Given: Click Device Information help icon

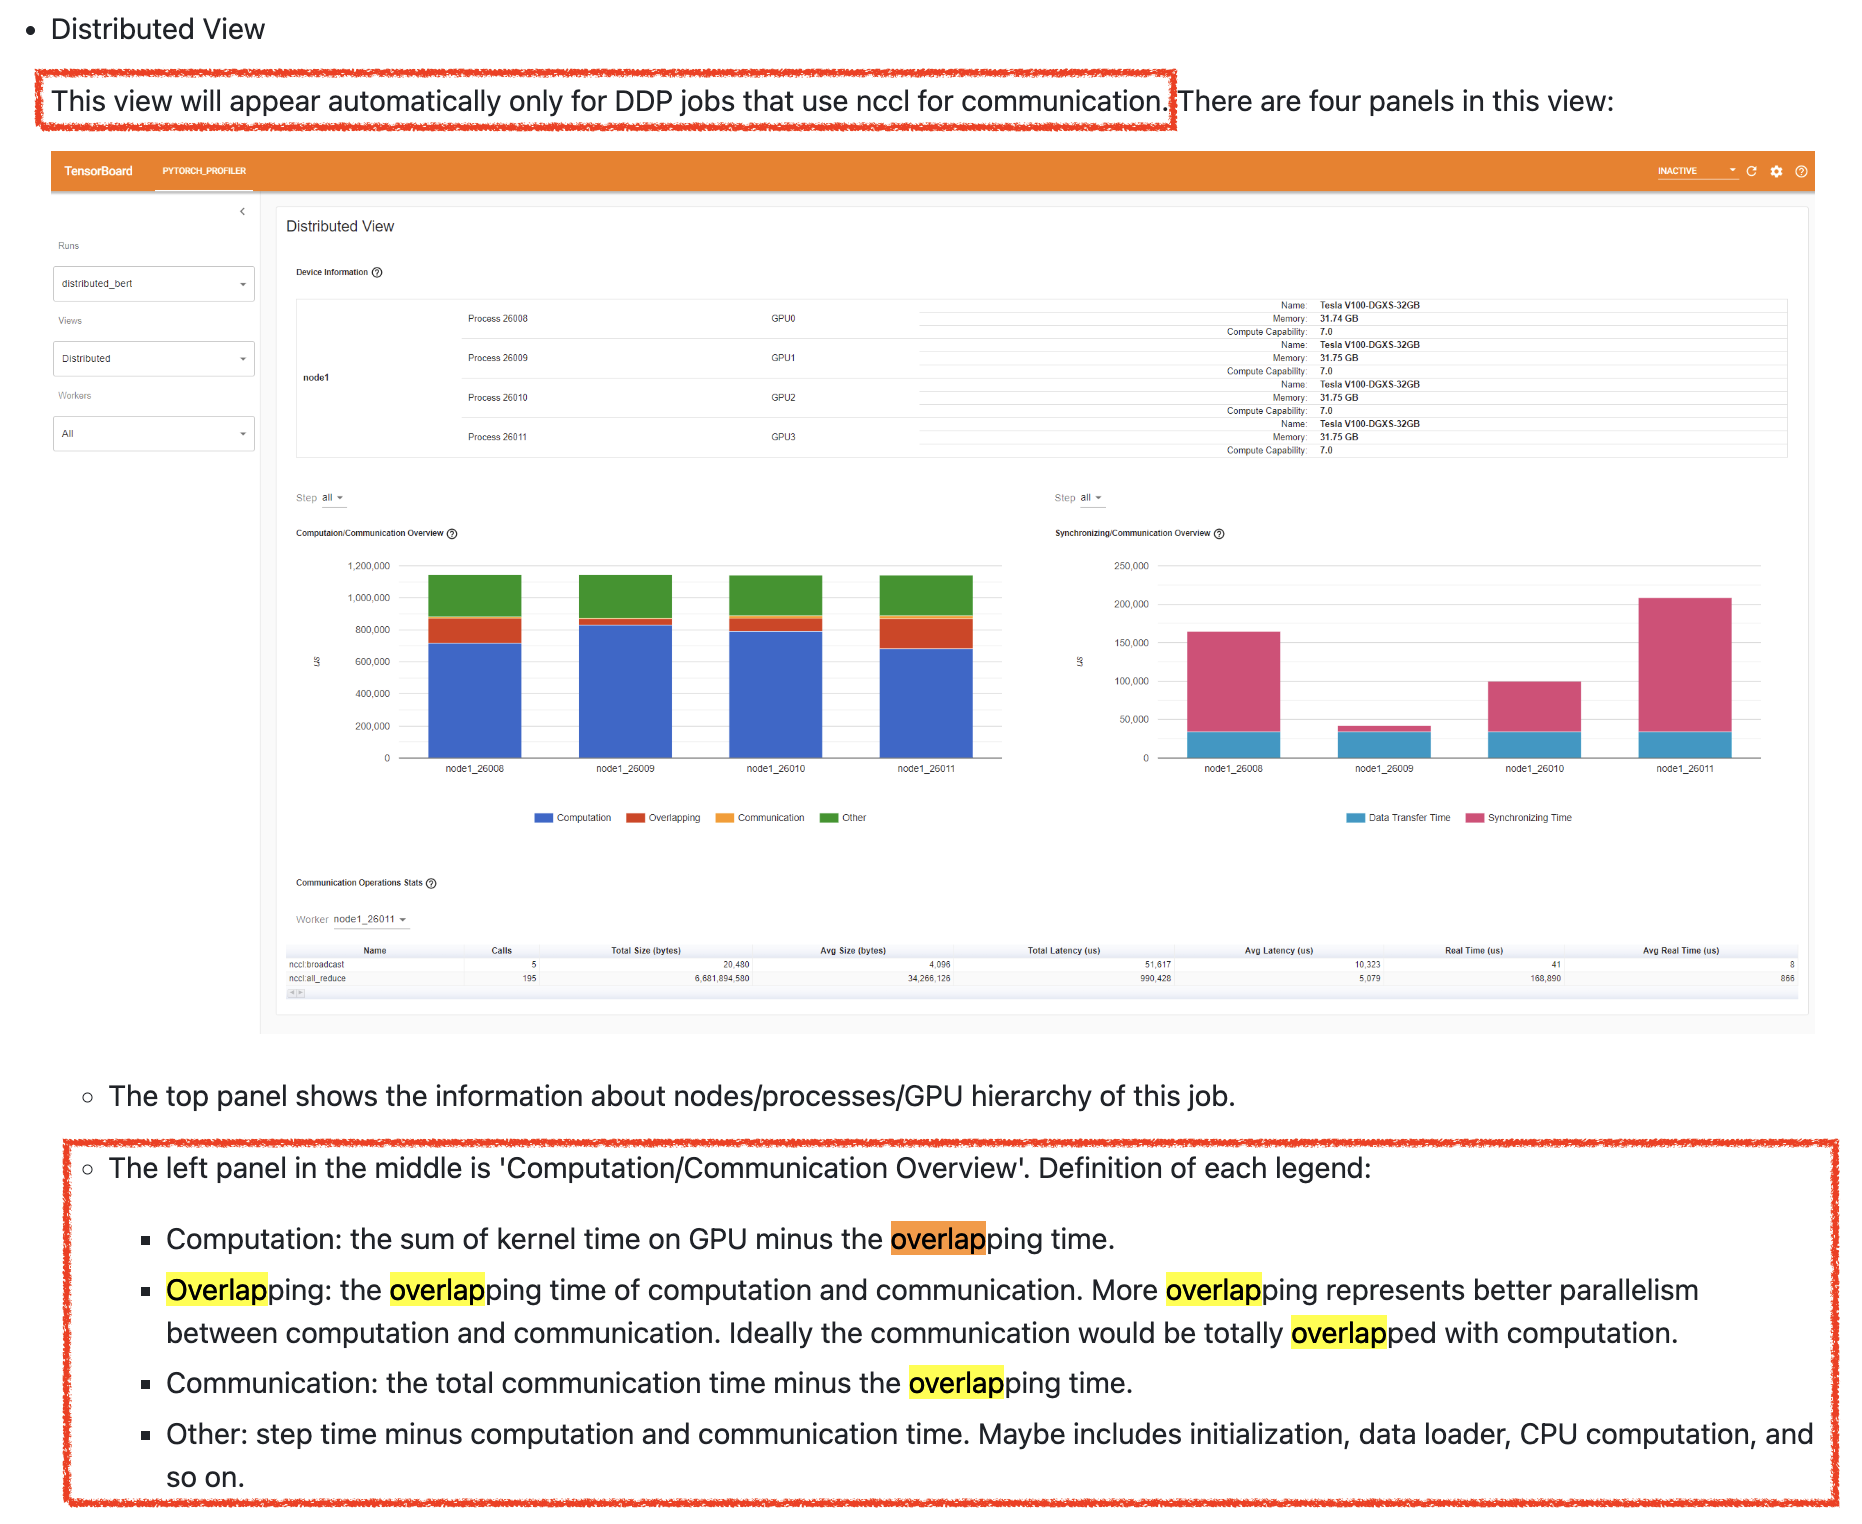Looking at the screenshot, I should pyautogui.click(x=377, y=272).
